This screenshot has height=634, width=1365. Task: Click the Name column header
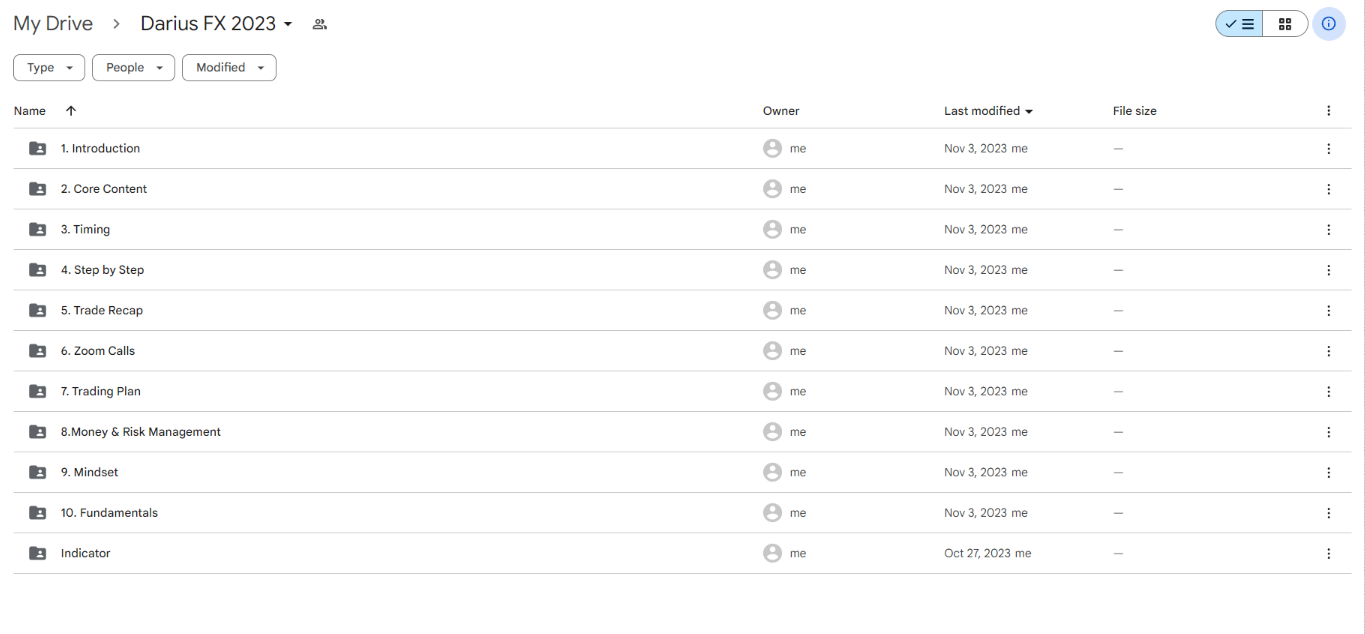(30, 111)
